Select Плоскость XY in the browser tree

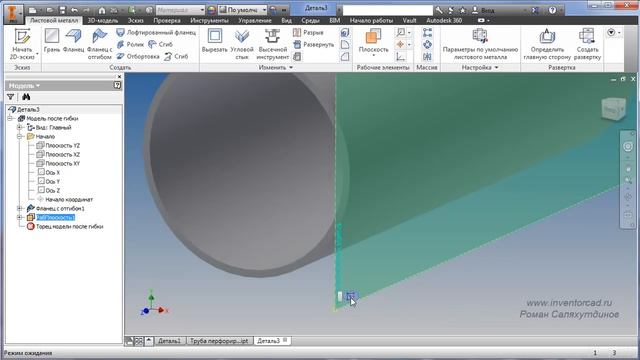(58, 163)
